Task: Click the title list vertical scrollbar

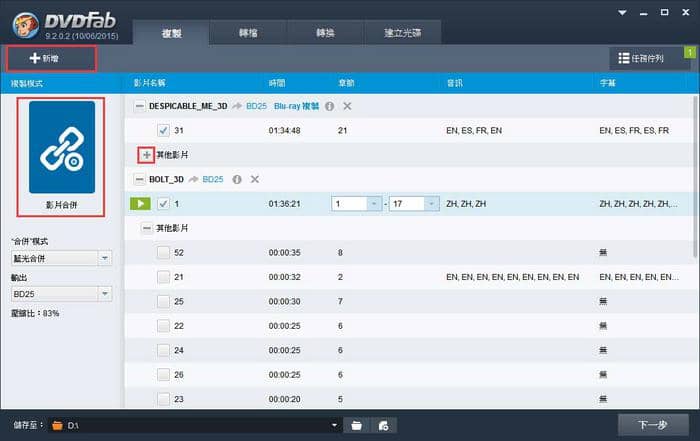Action: tap(695, 176)
